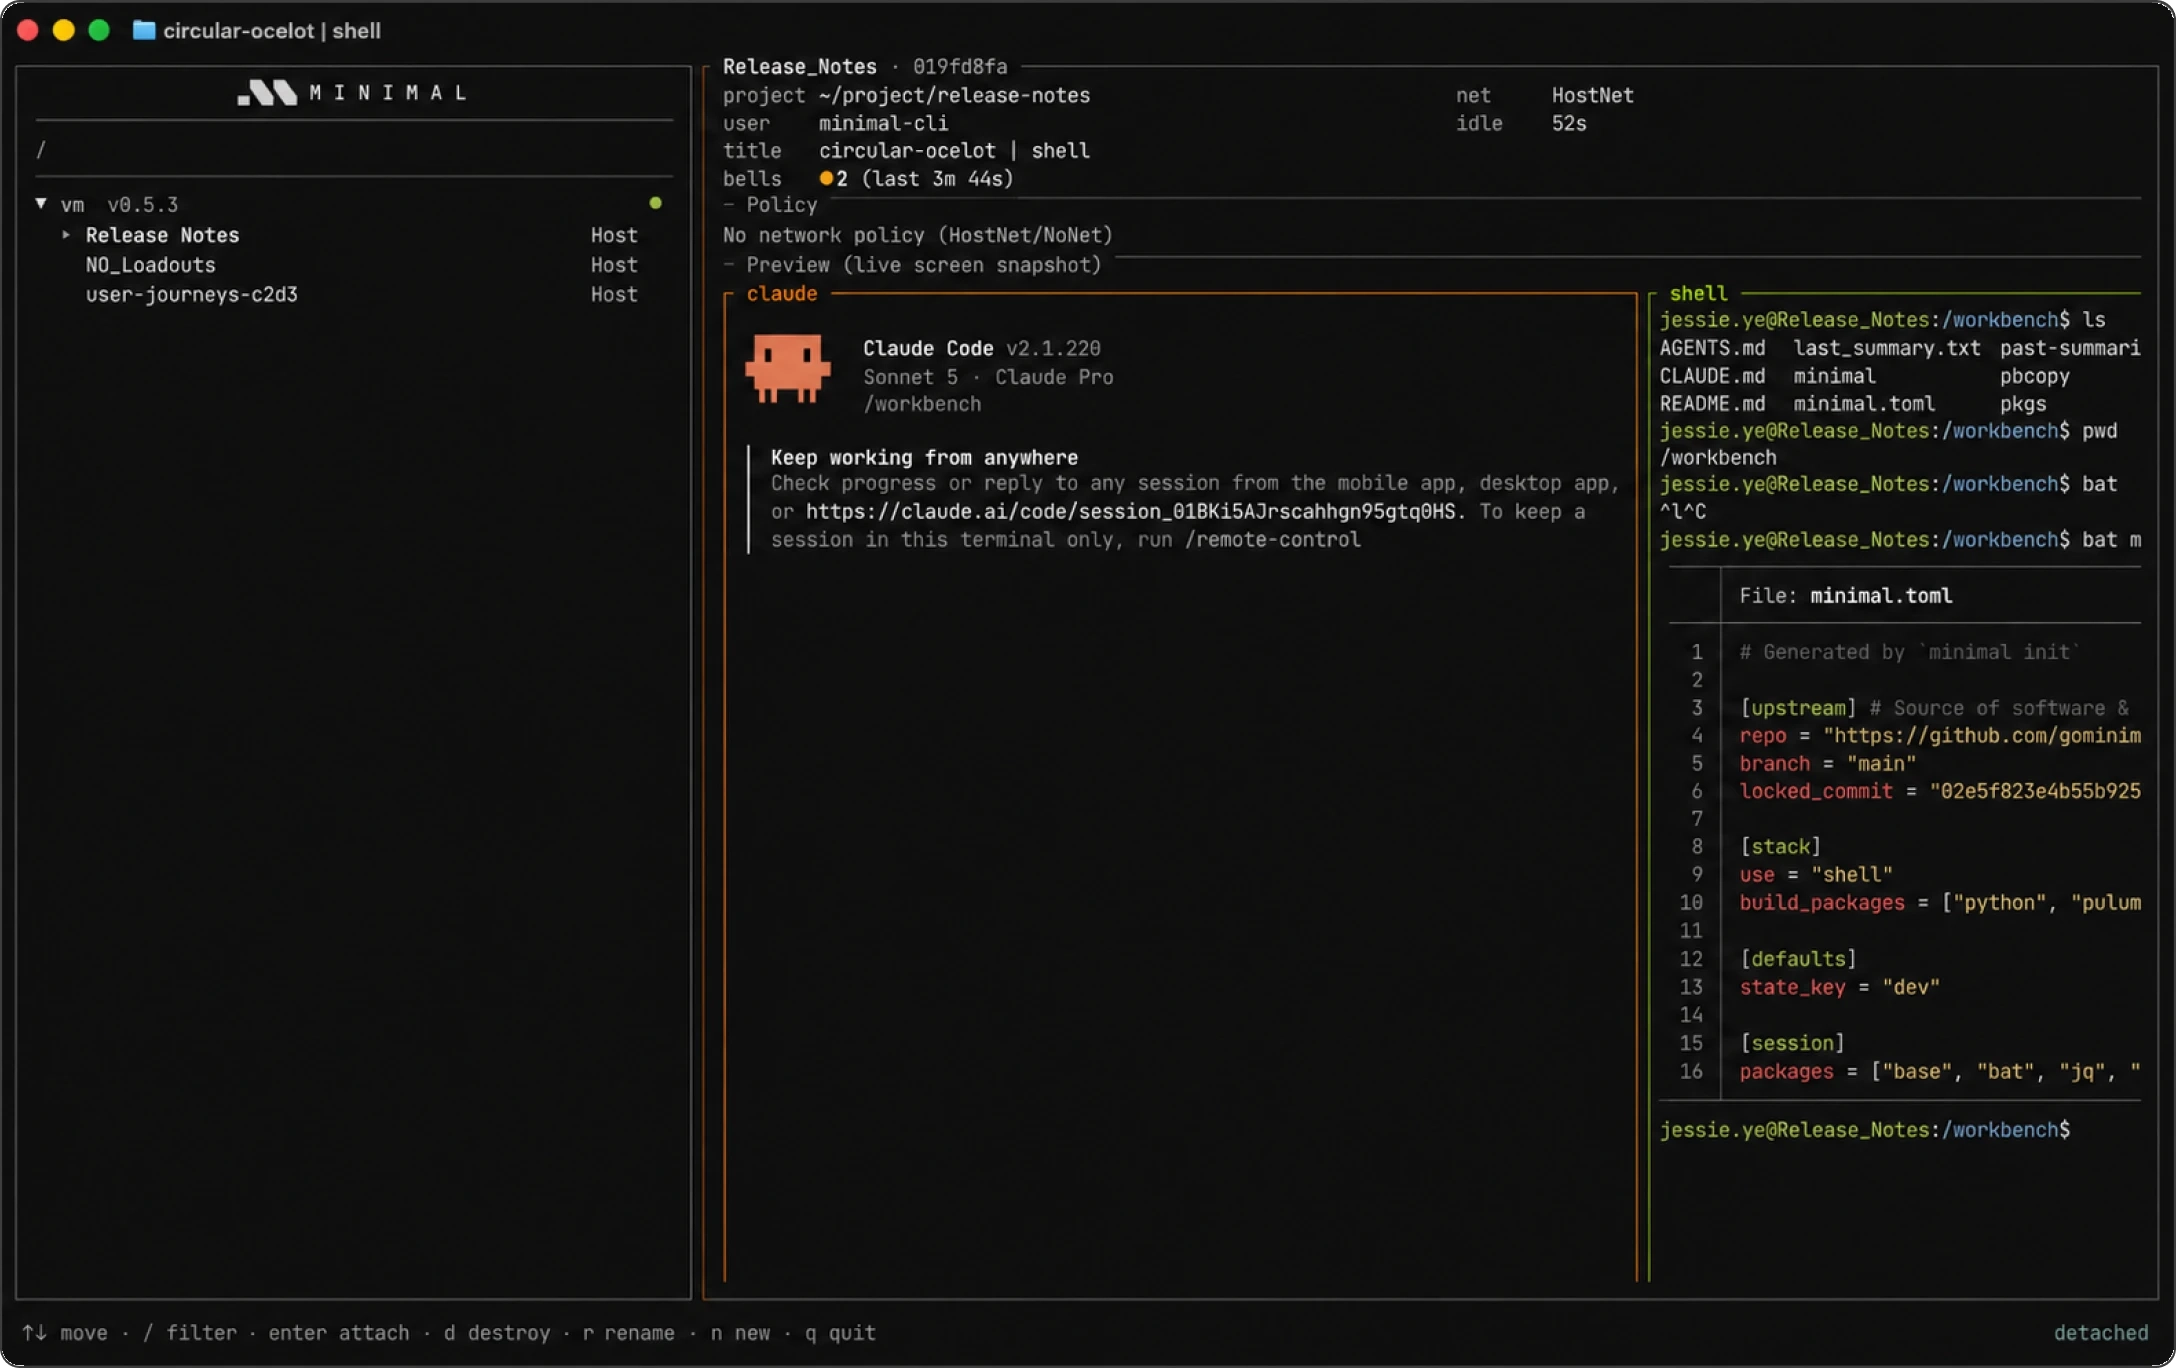Click the shell pane tab label
Viewport: 2176px width, 1368px height.
(x=1698, y=294)
